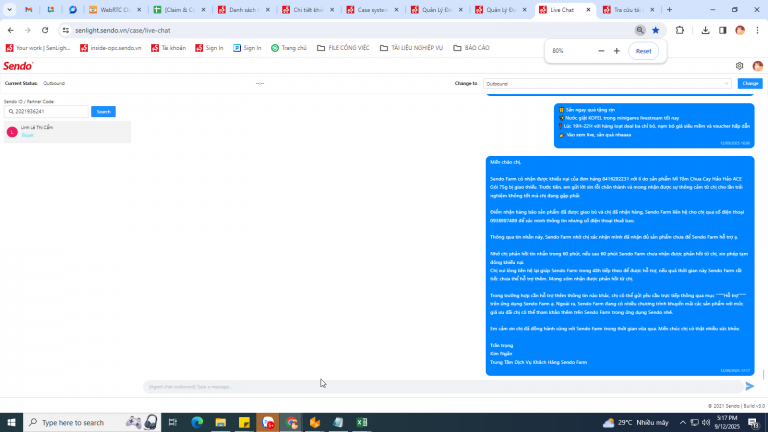The width and height of the screenshot is (768, 432).
Task: Open the Chrome icon on the taskbar
Action: tap(291, 422)
